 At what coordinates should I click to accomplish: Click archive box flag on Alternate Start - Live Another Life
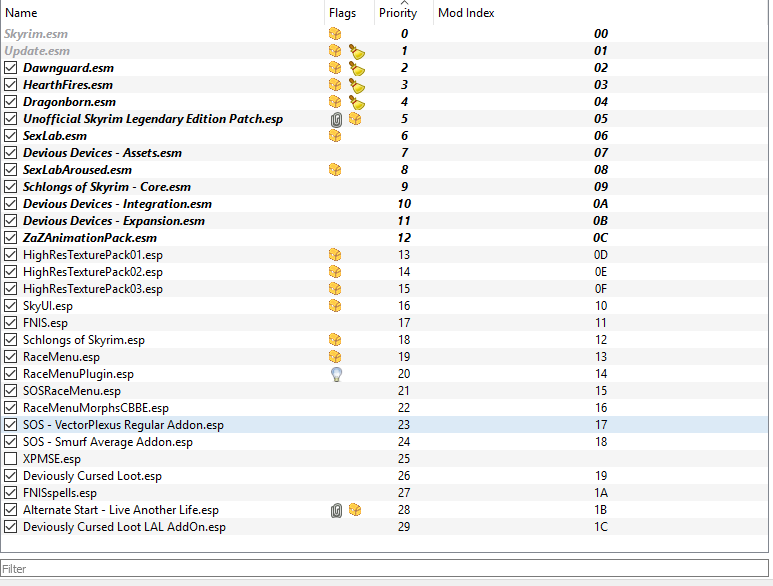(355, 510)
